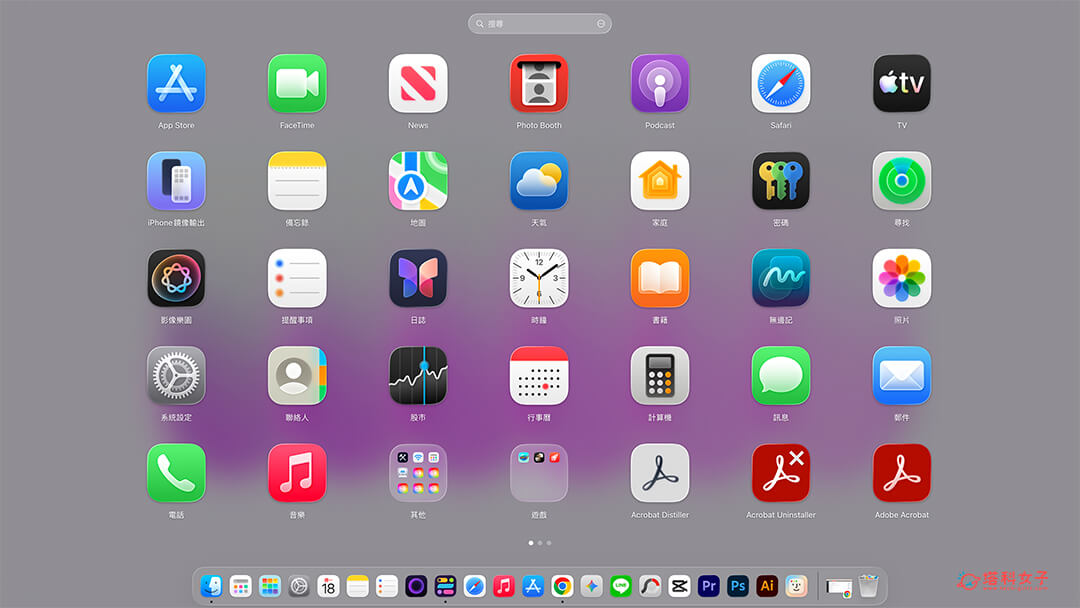This screenshot has height=608, width=1080.
Task: Open the Home app (家庭)
Action: tap(660, 181)
